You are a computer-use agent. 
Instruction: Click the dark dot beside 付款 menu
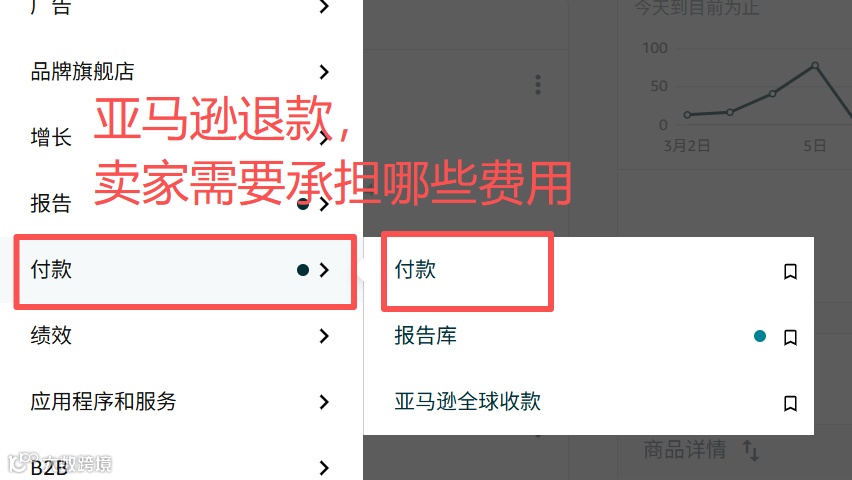pos(303,270)
